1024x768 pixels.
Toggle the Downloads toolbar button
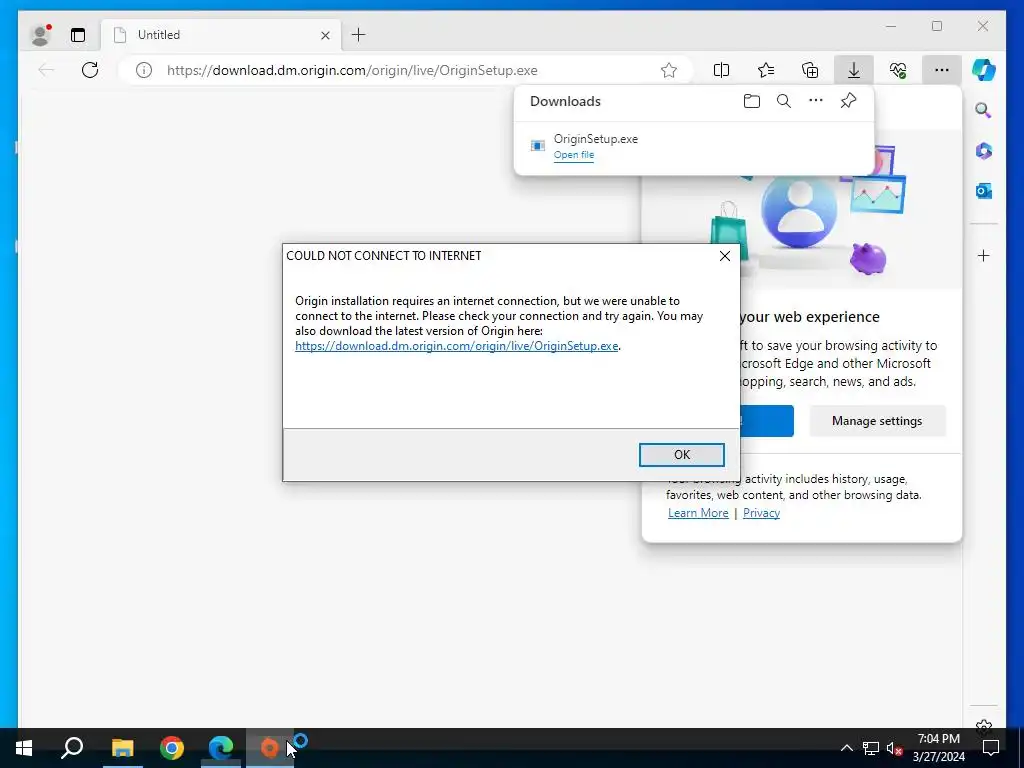pyautogui.click(x=854, y=70)
